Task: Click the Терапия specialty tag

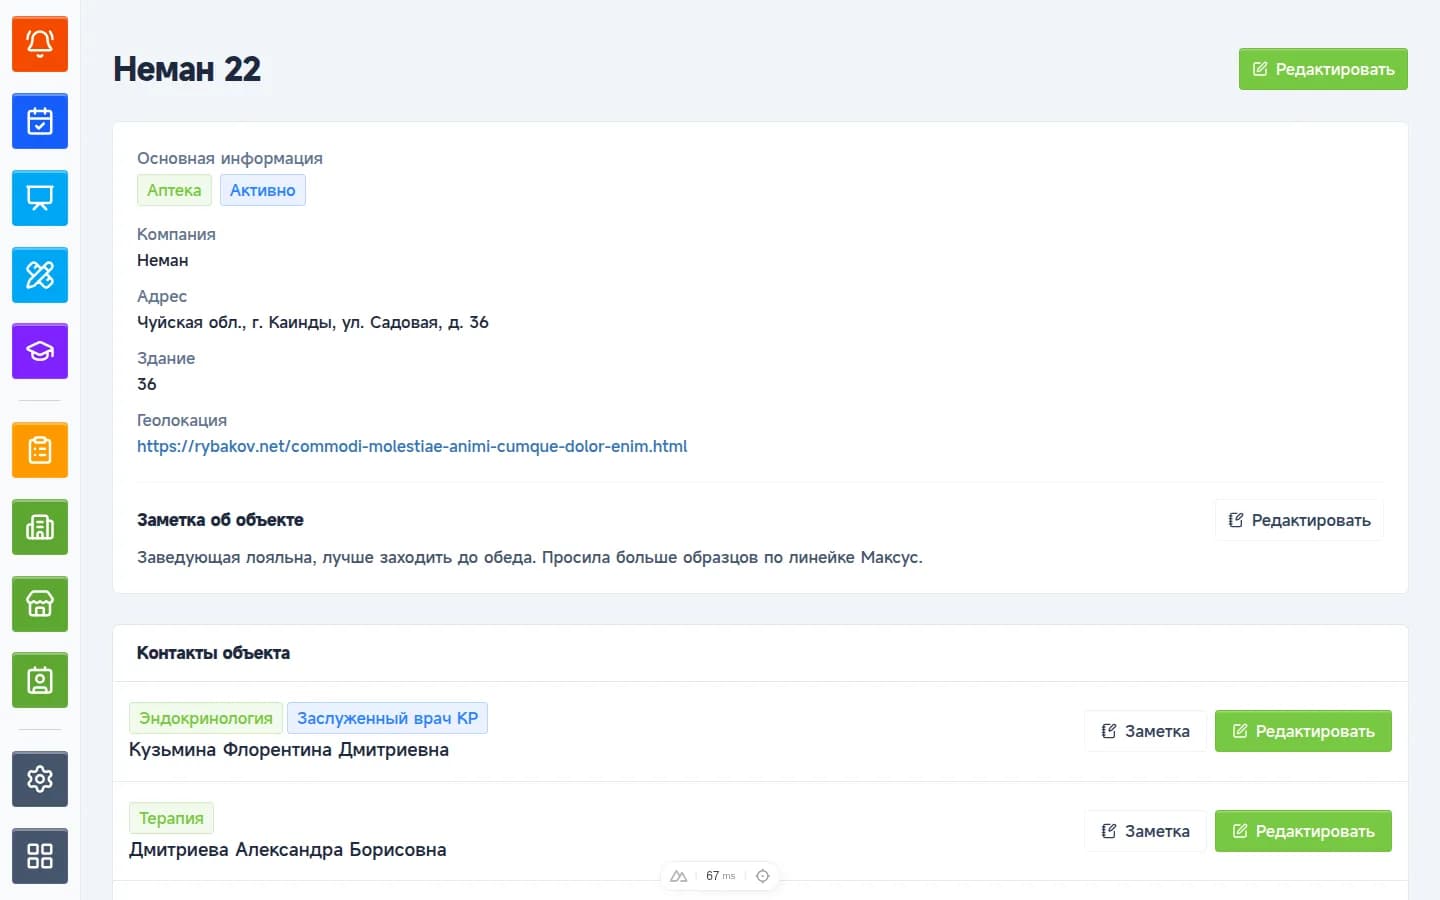Action: (x=171, y=818)
